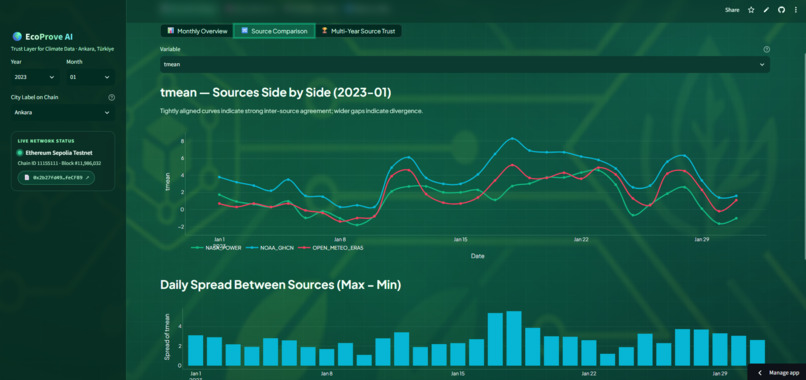Open help tooltip for Variable selector

[766, 49]
